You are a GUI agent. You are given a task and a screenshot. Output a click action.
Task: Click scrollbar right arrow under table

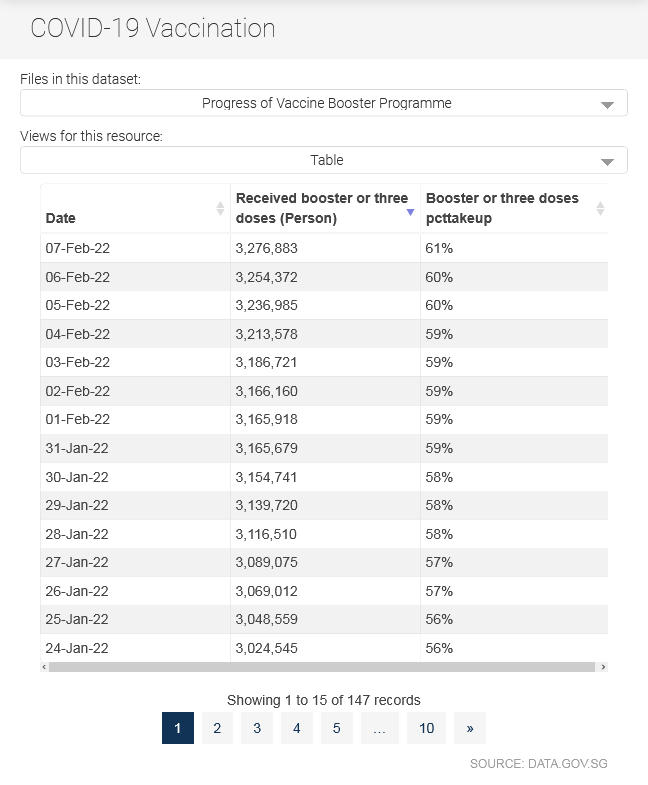(x=603, y=667)
